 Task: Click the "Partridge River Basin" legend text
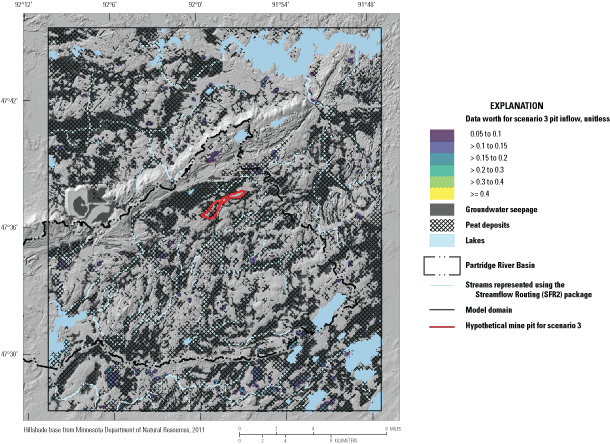(504, 264)
